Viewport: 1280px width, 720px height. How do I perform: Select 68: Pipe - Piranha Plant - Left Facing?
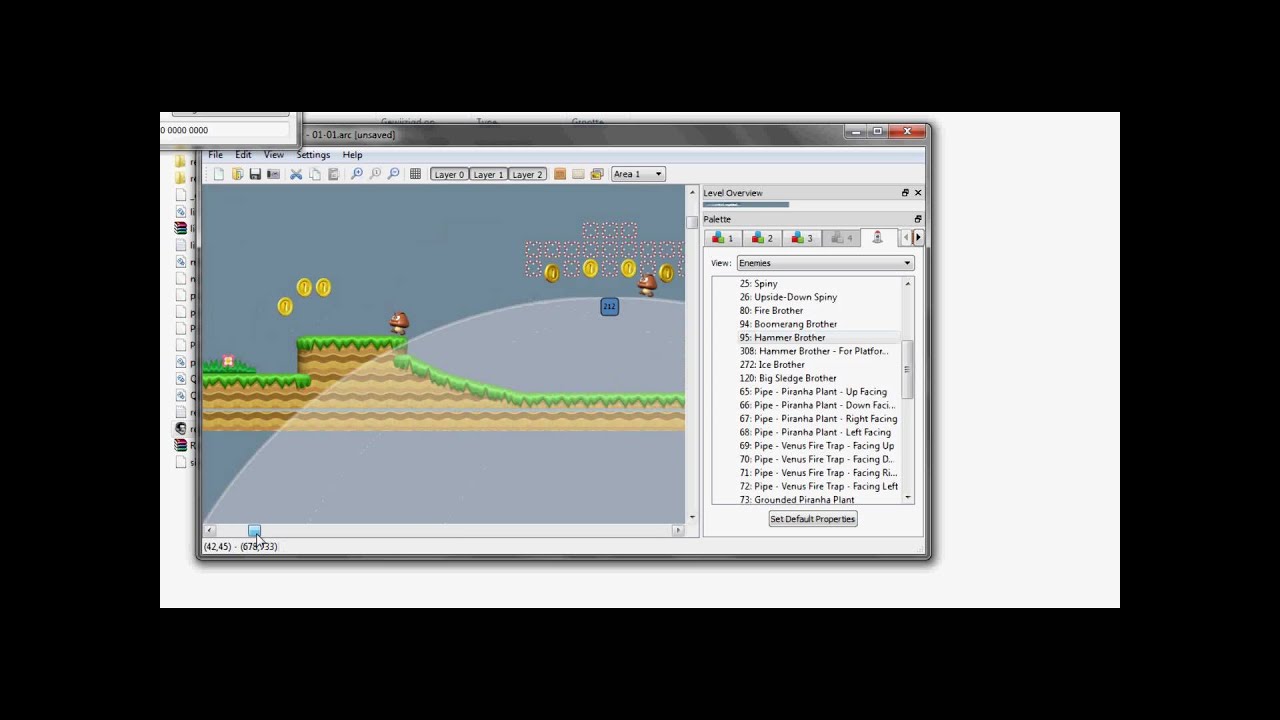(815, 432)
